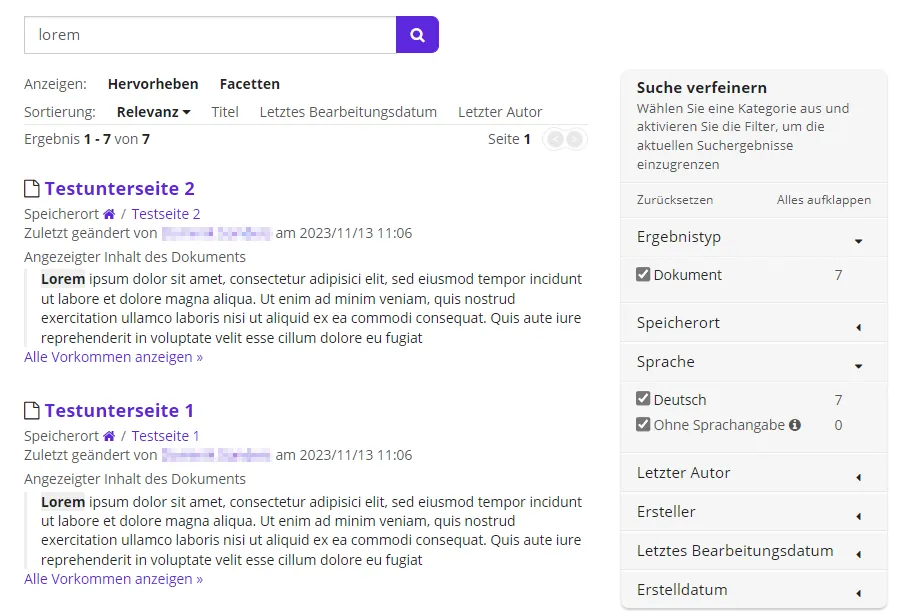Viewport: 900px width, 616px height.
Task: Click the previous page arrow
Action: click(554, 139)
